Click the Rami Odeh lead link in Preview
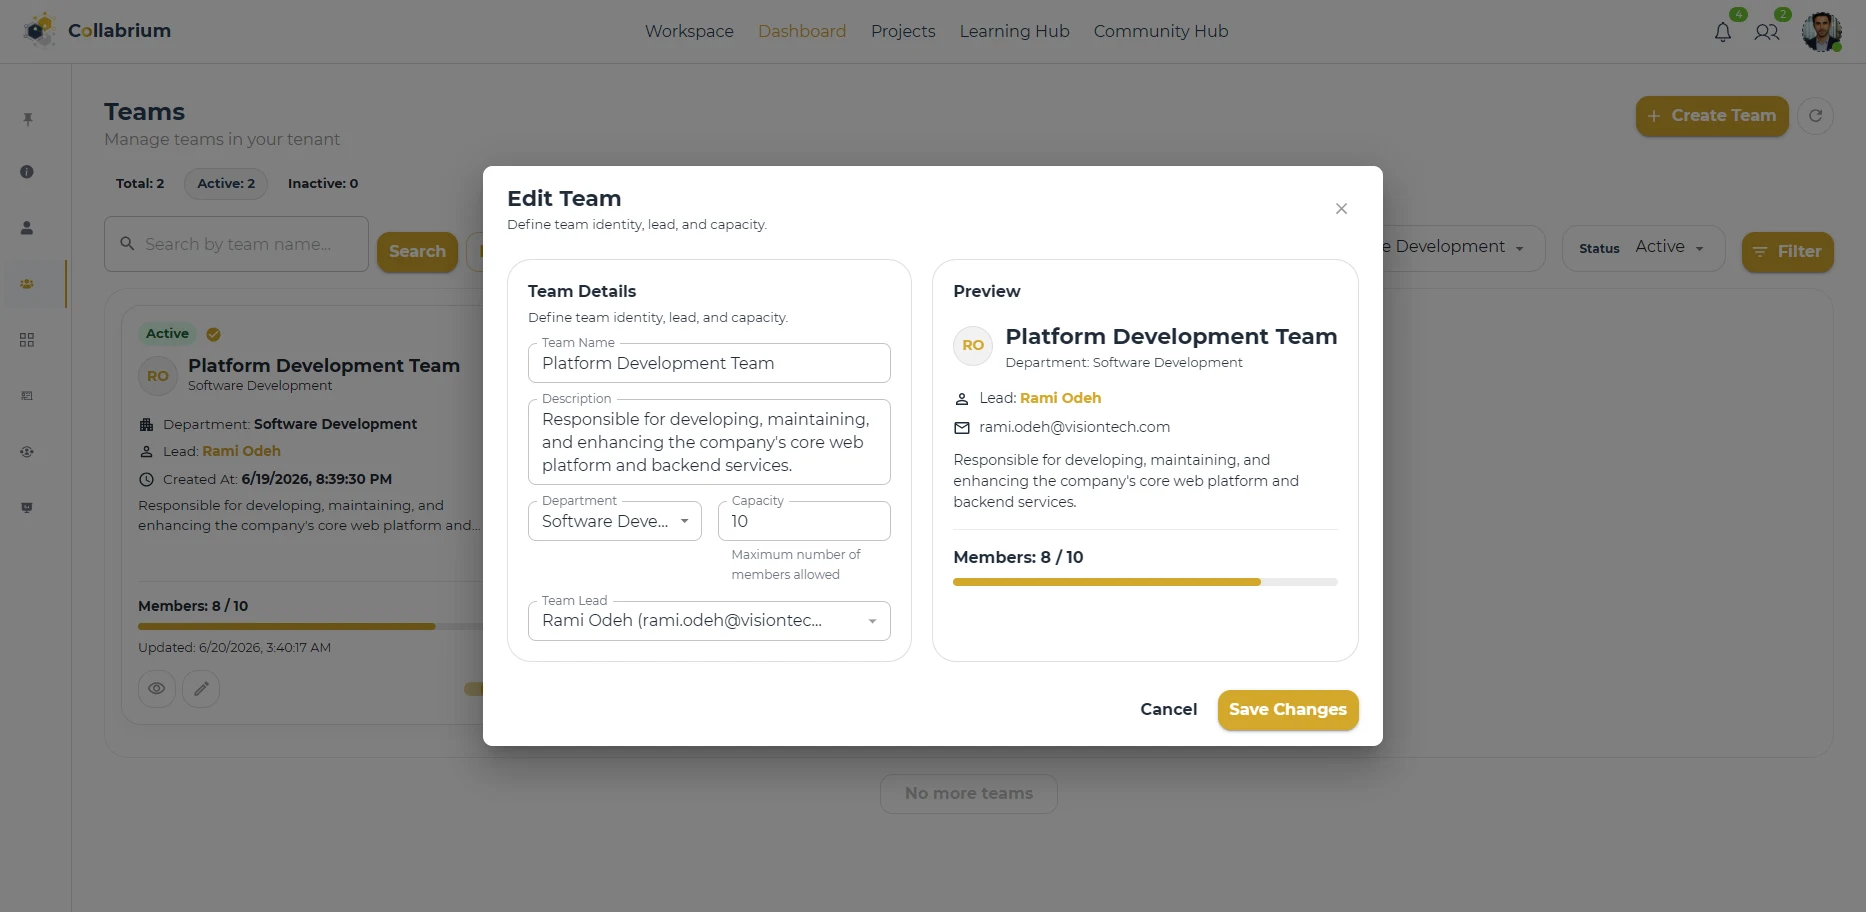1866x912 pixels. [1060, 398]
